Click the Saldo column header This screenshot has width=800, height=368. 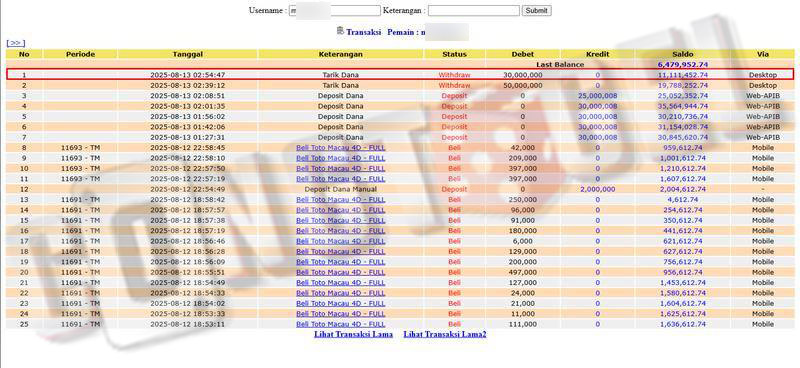point(683,54)
